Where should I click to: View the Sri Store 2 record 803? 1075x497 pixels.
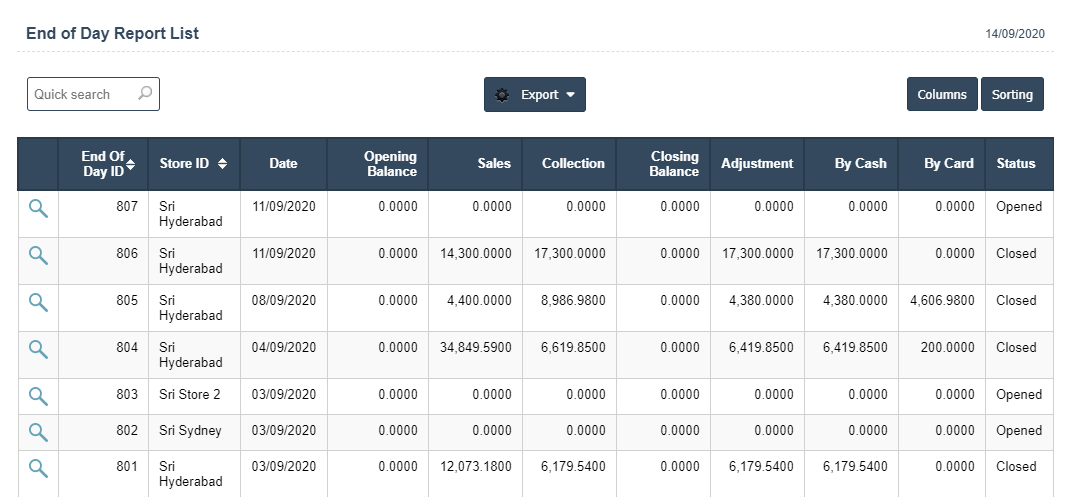(38, 396)
